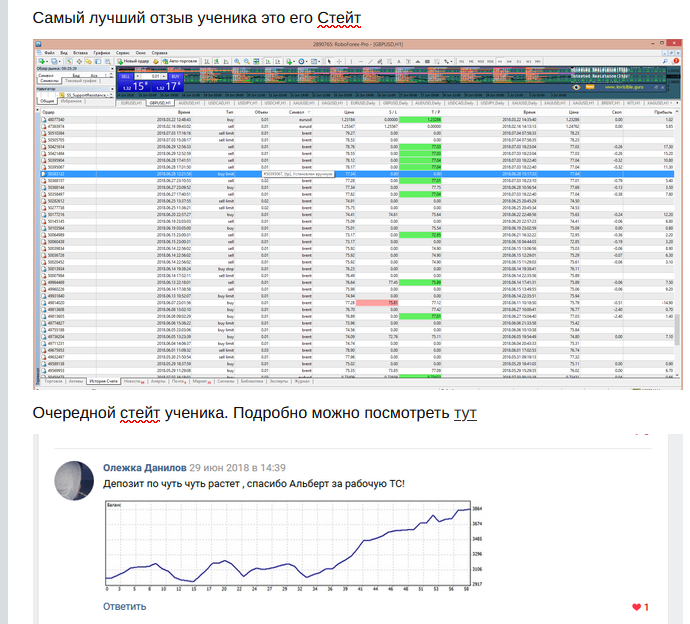Switch timeframe to M15
This screenshot has width=690, height=624.
481,62
